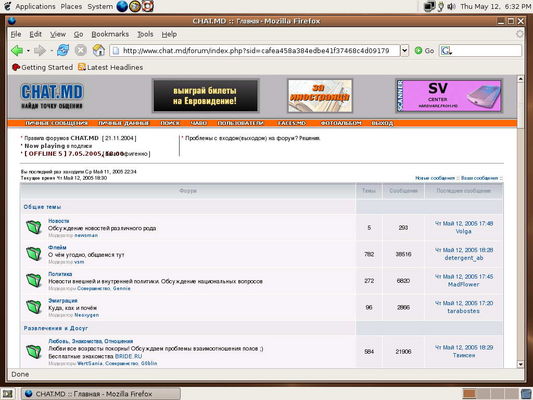Open ЧАВО in orange nav bar

pos(199,123)
